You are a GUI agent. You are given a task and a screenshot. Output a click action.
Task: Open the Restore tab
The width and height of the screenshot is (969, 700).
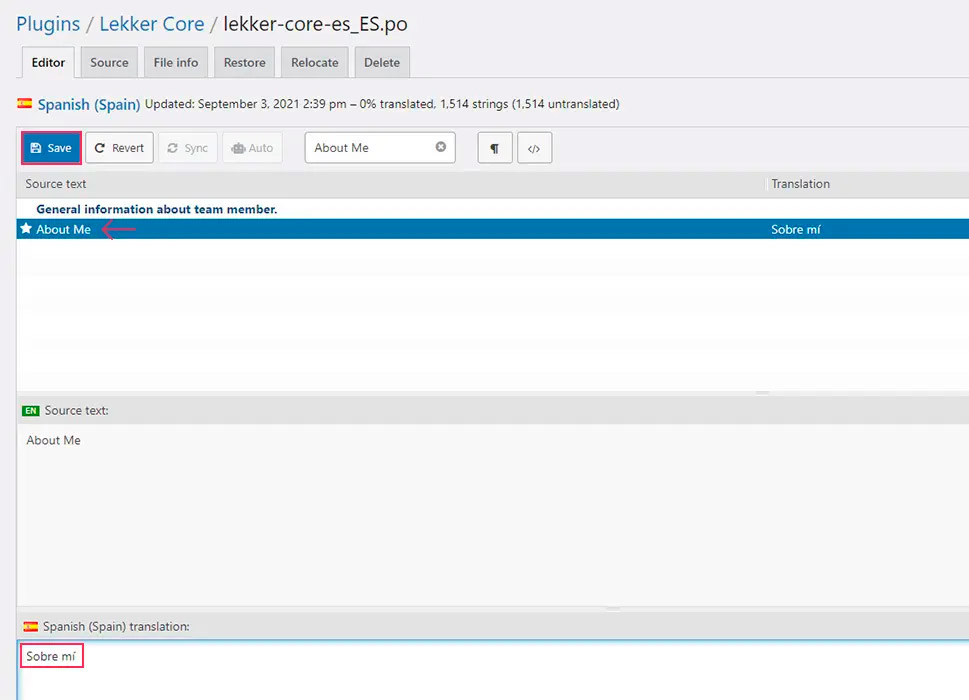point(244,62)
